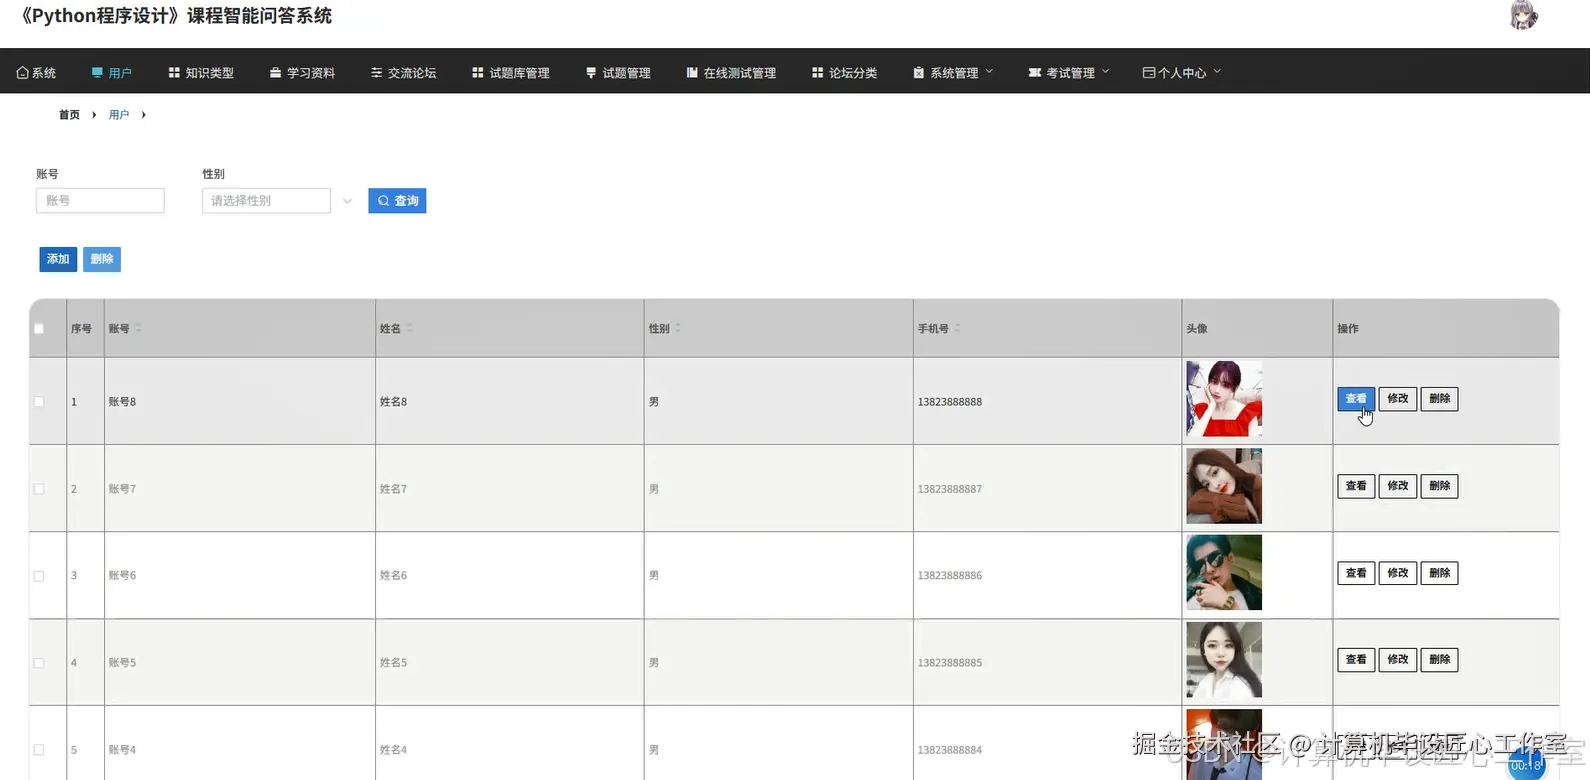Expand the 个人中心 dropdown menu

(1182, 73)
